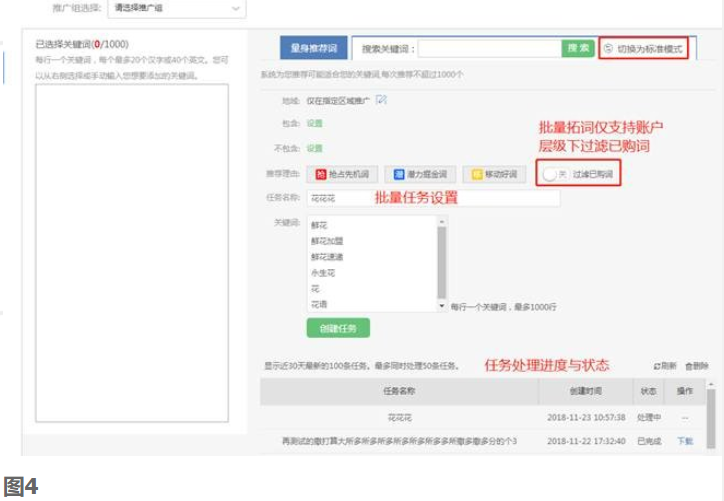Viewport: 724px width, 501px height.
Task: Click the edit icon next to region setting
Action: coord(381,99)
